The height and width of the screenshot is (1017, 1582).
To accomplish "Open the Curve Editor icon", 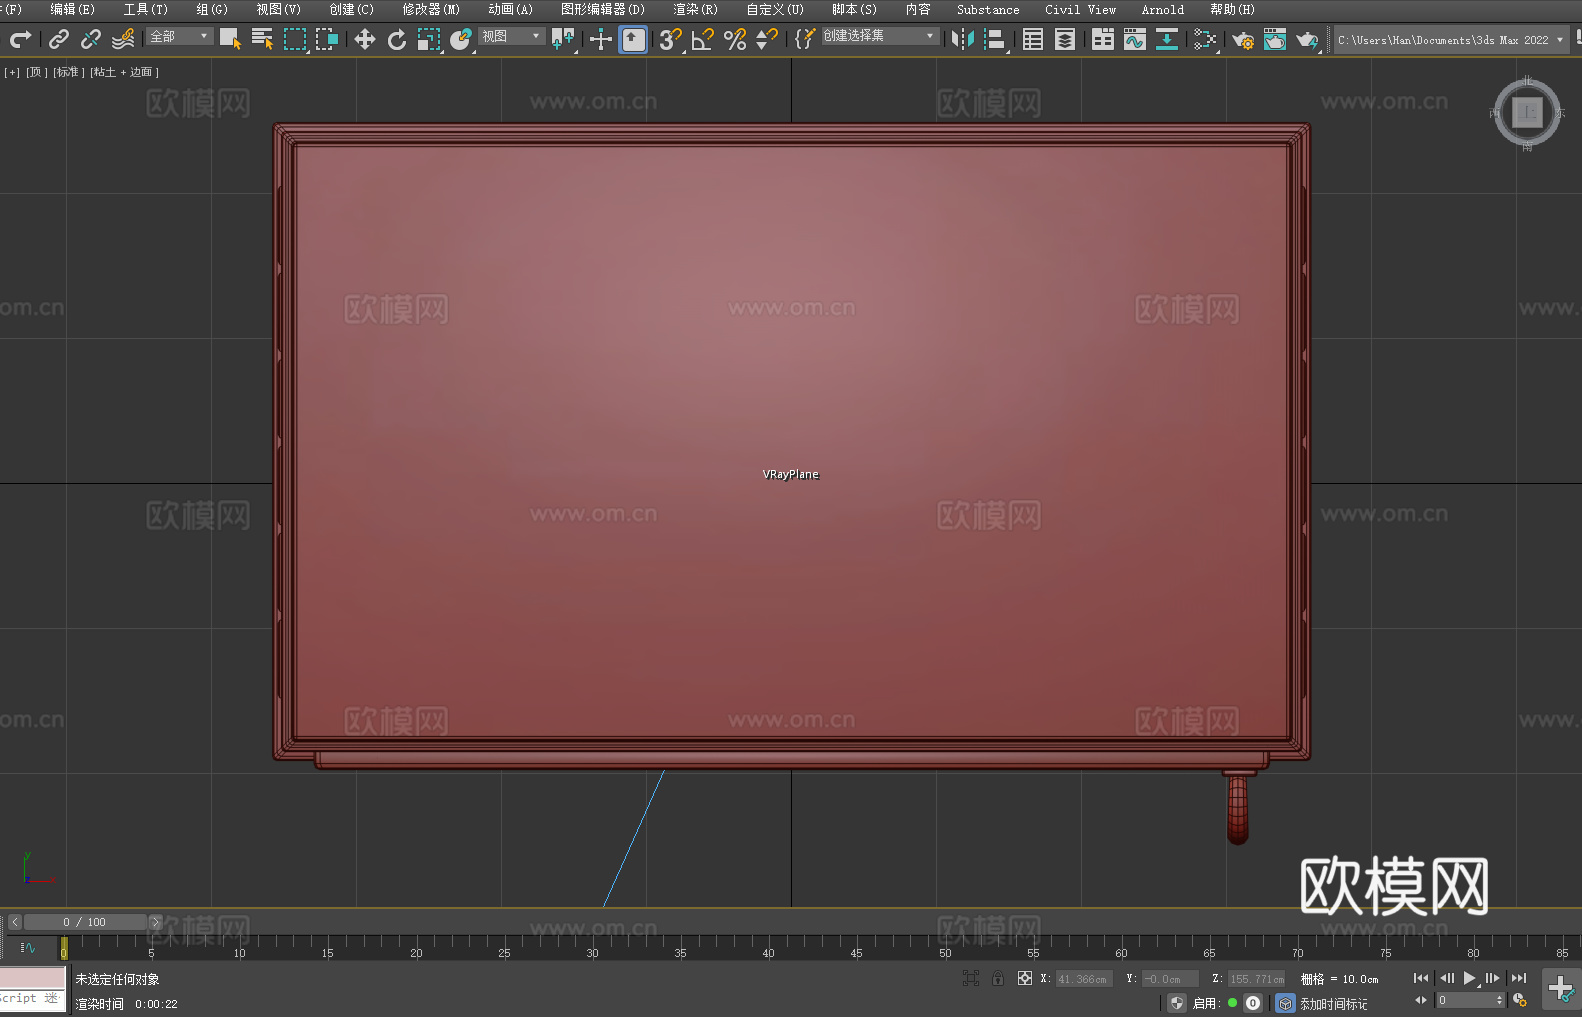I will tap(1135, 39).
